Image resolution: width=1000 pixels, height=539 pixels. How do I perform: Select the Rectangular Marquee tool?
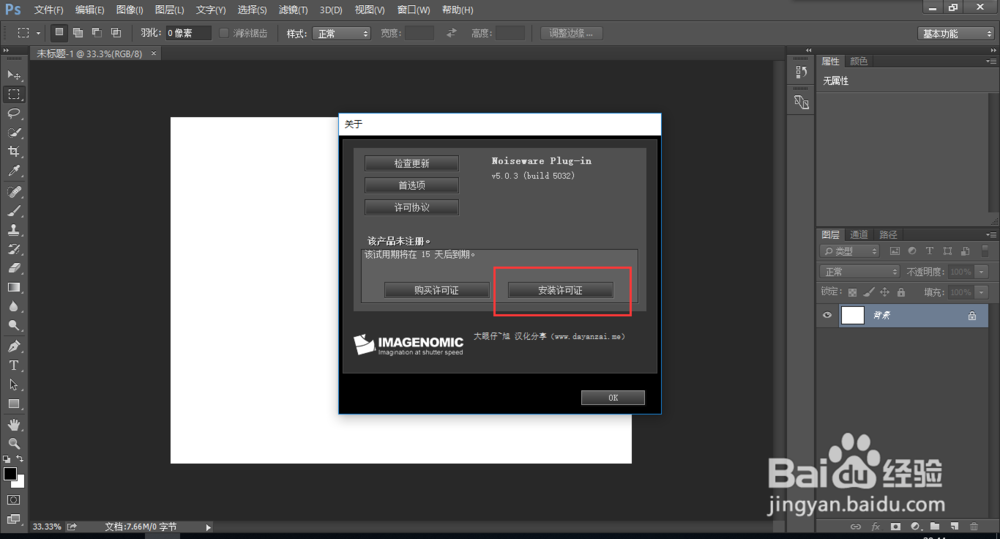[13, 94]
